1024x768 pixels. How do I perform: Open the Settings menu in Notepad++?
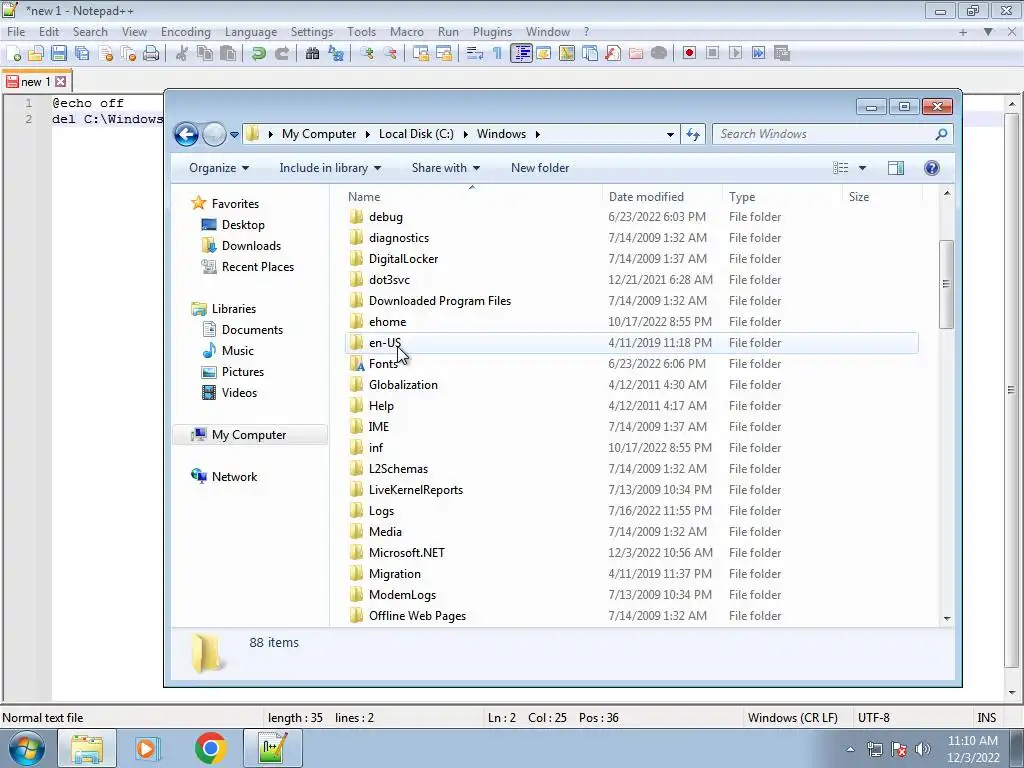coord(312,31)
